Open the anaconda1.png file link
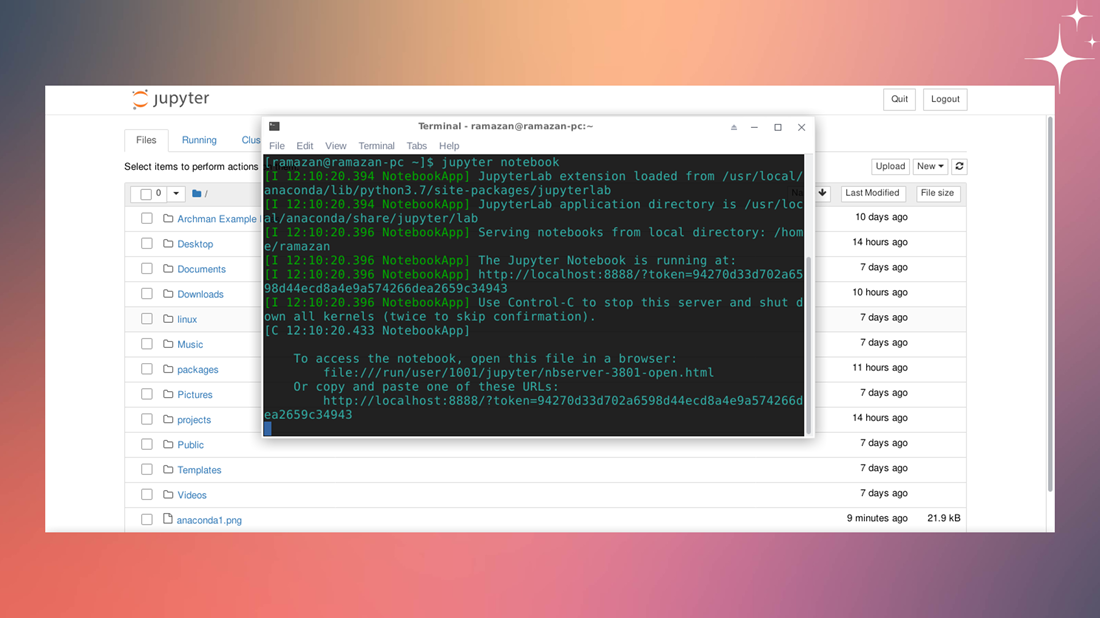The image size is (1100, 618). (x=209, y=520)
